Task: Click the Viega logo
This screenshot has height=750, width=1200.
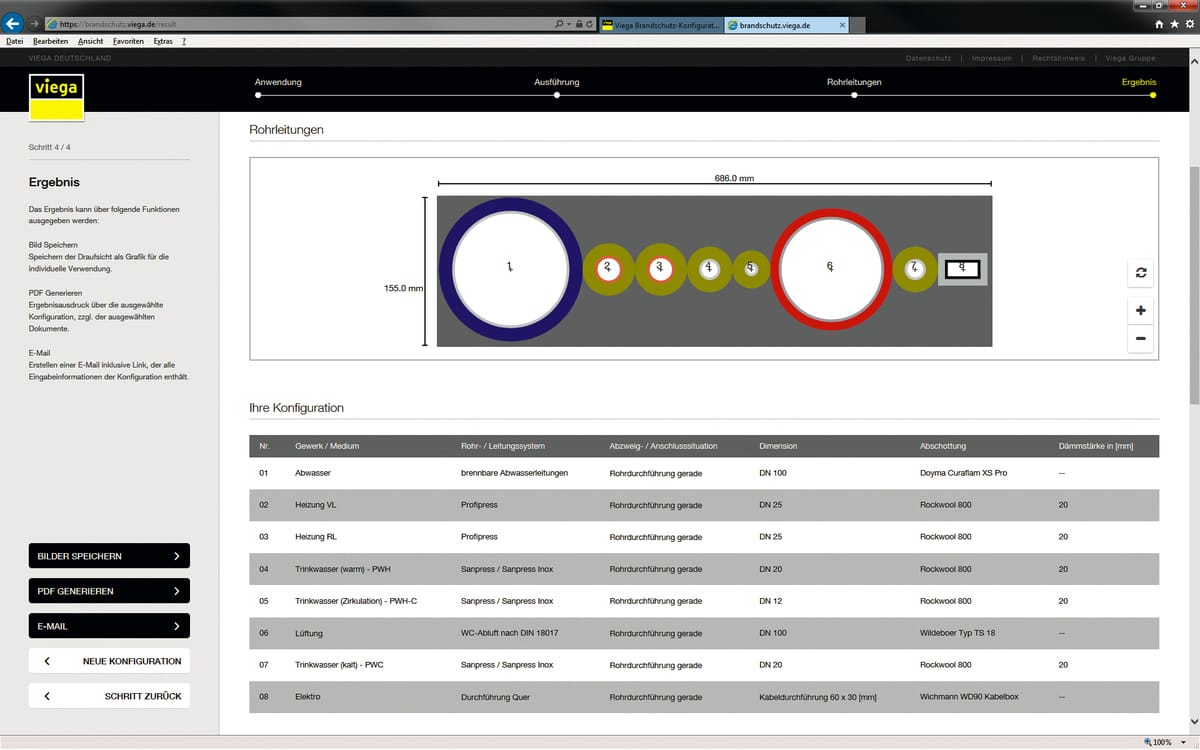Action: 57,97
